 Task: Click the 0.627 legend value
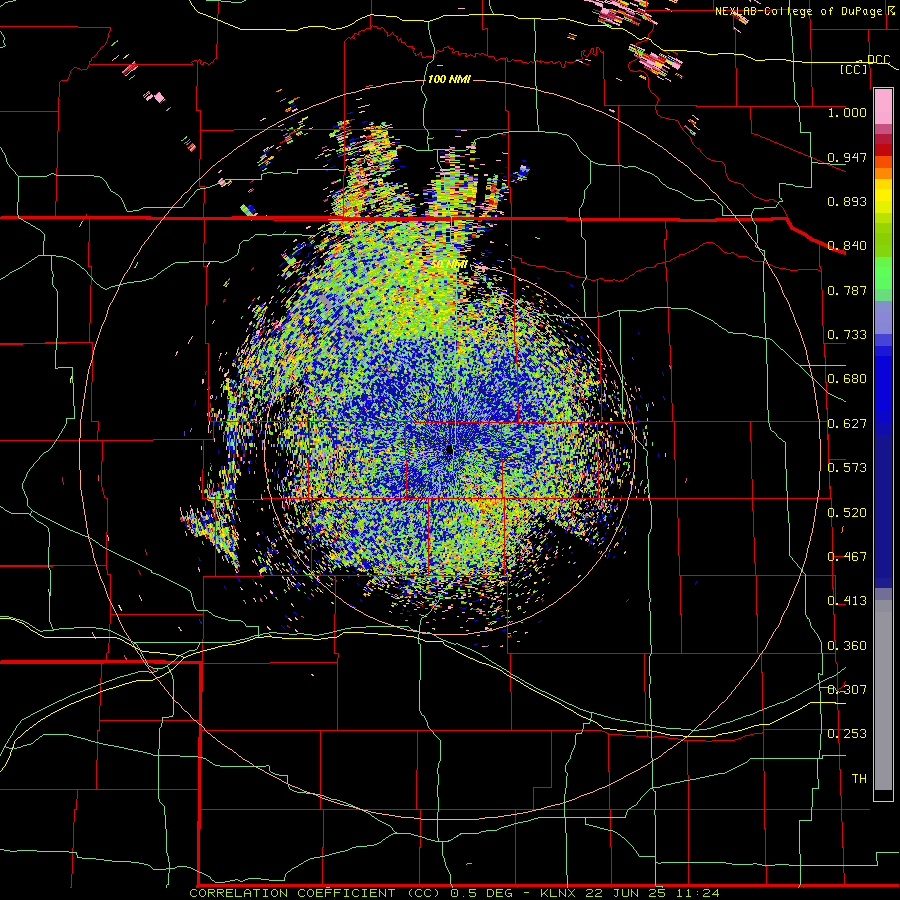point(847,424)
